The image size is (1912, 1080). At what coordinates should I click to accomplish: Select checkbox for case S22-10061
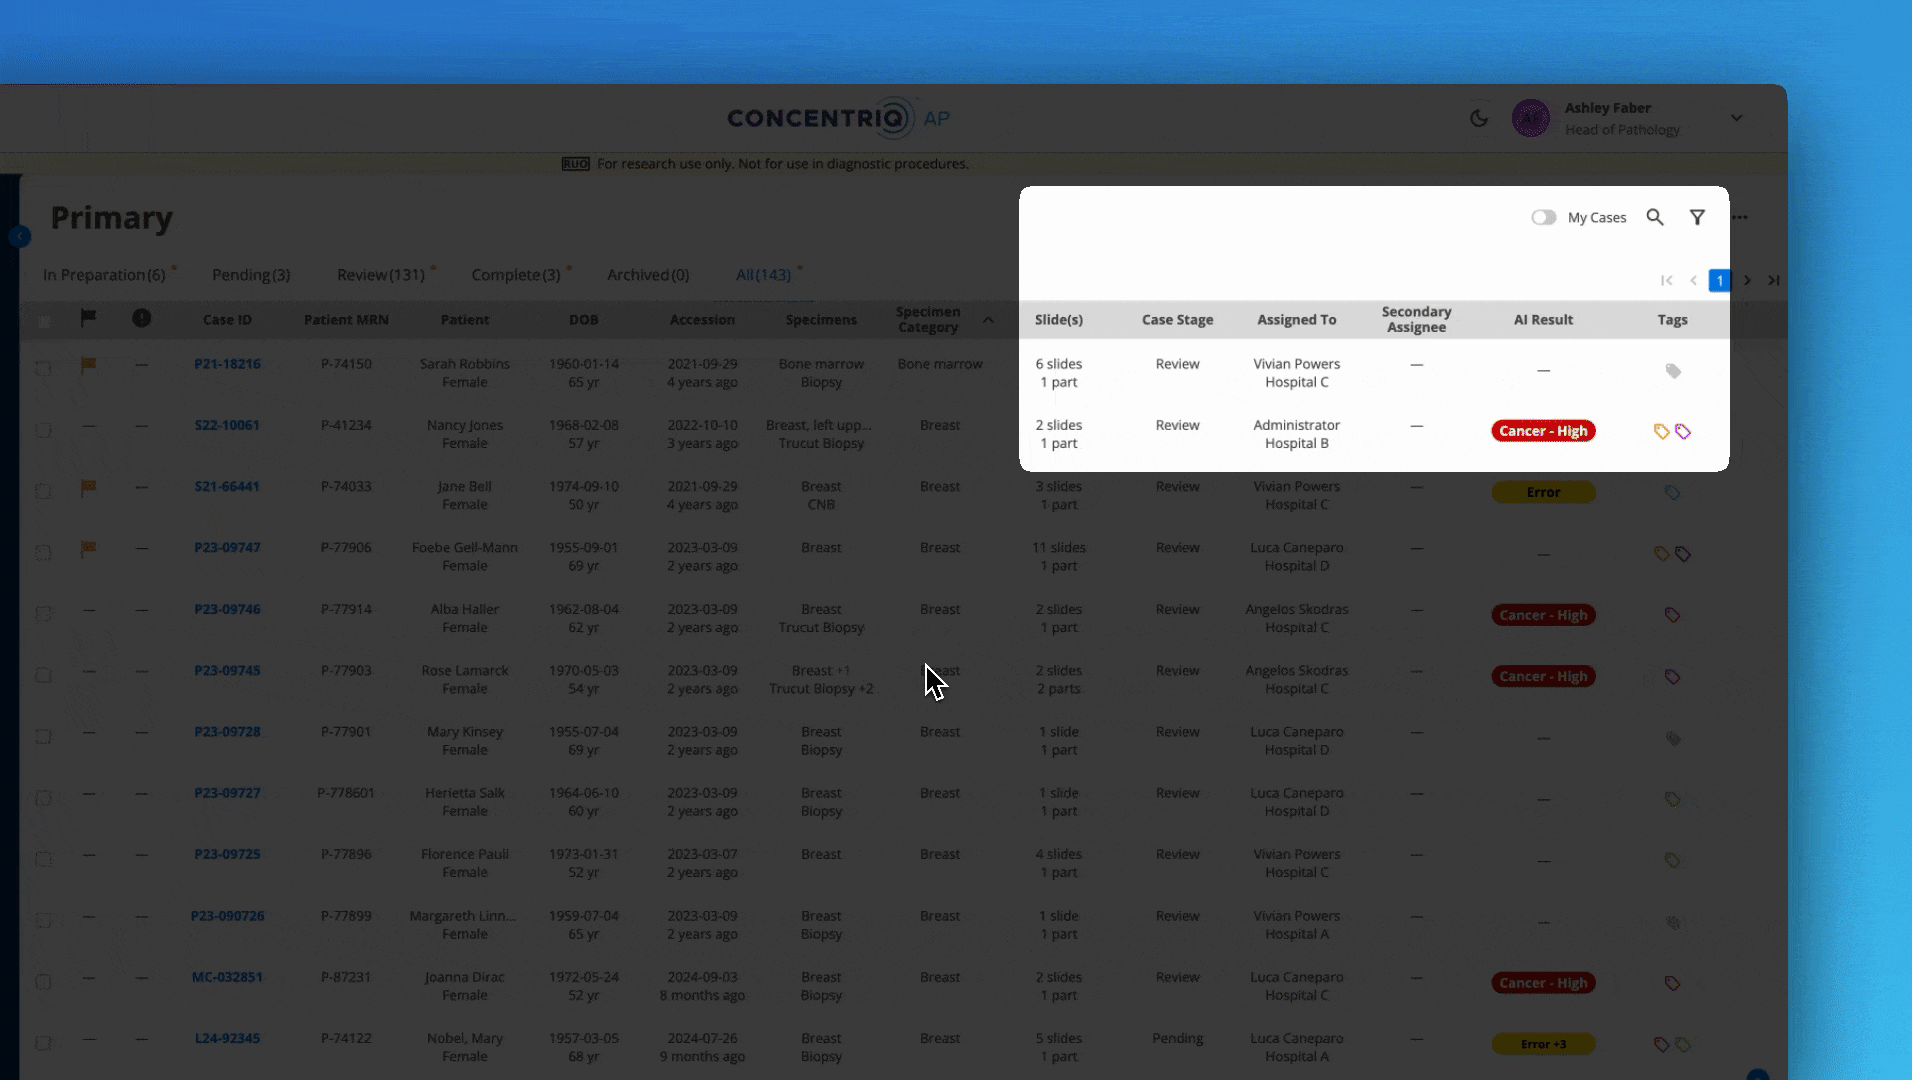click(x=43, y=430)
